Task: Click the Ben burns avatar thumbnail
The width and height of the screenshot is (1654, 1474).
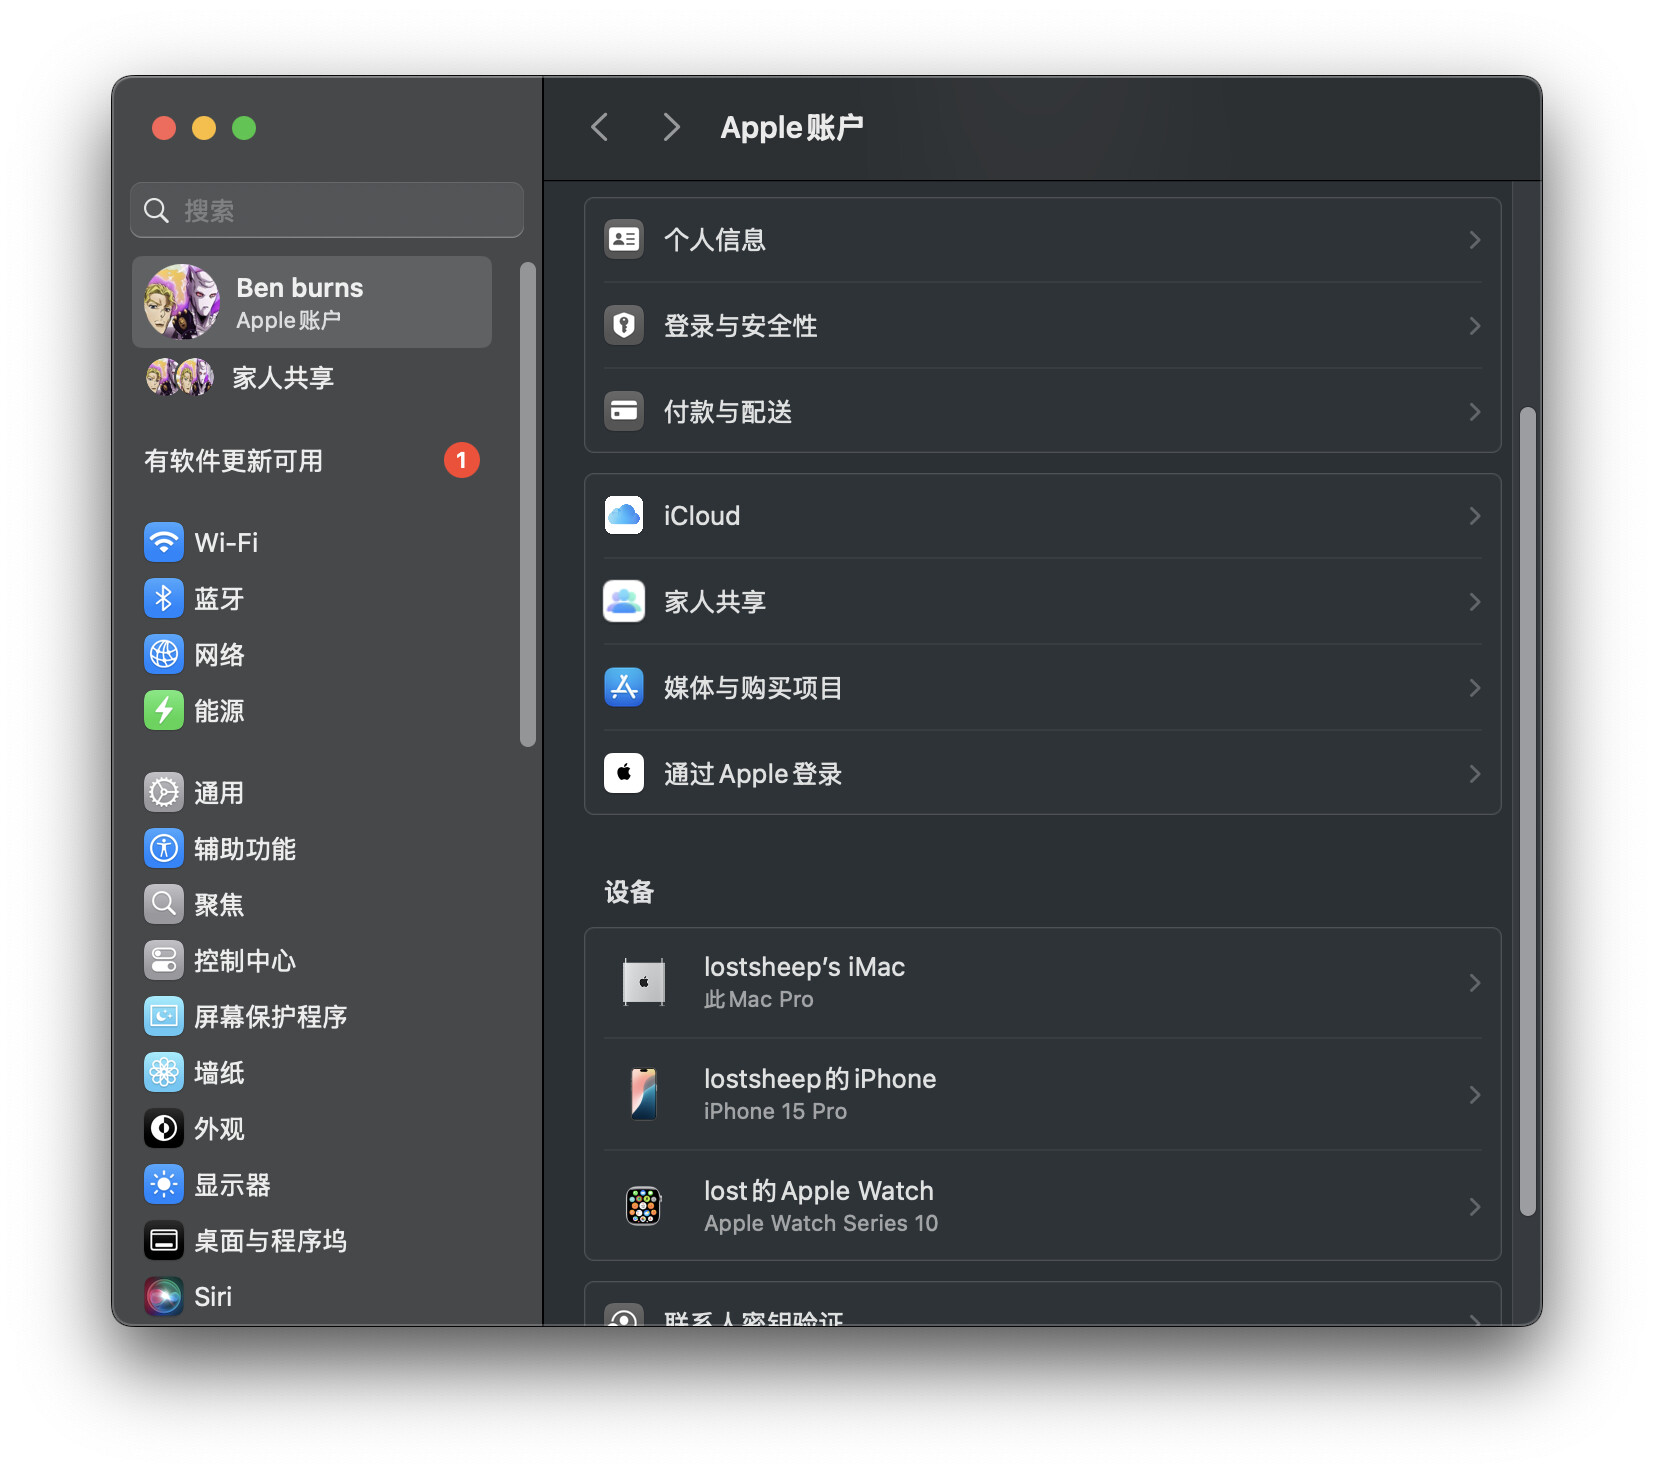Action: [x=182, y=302]
